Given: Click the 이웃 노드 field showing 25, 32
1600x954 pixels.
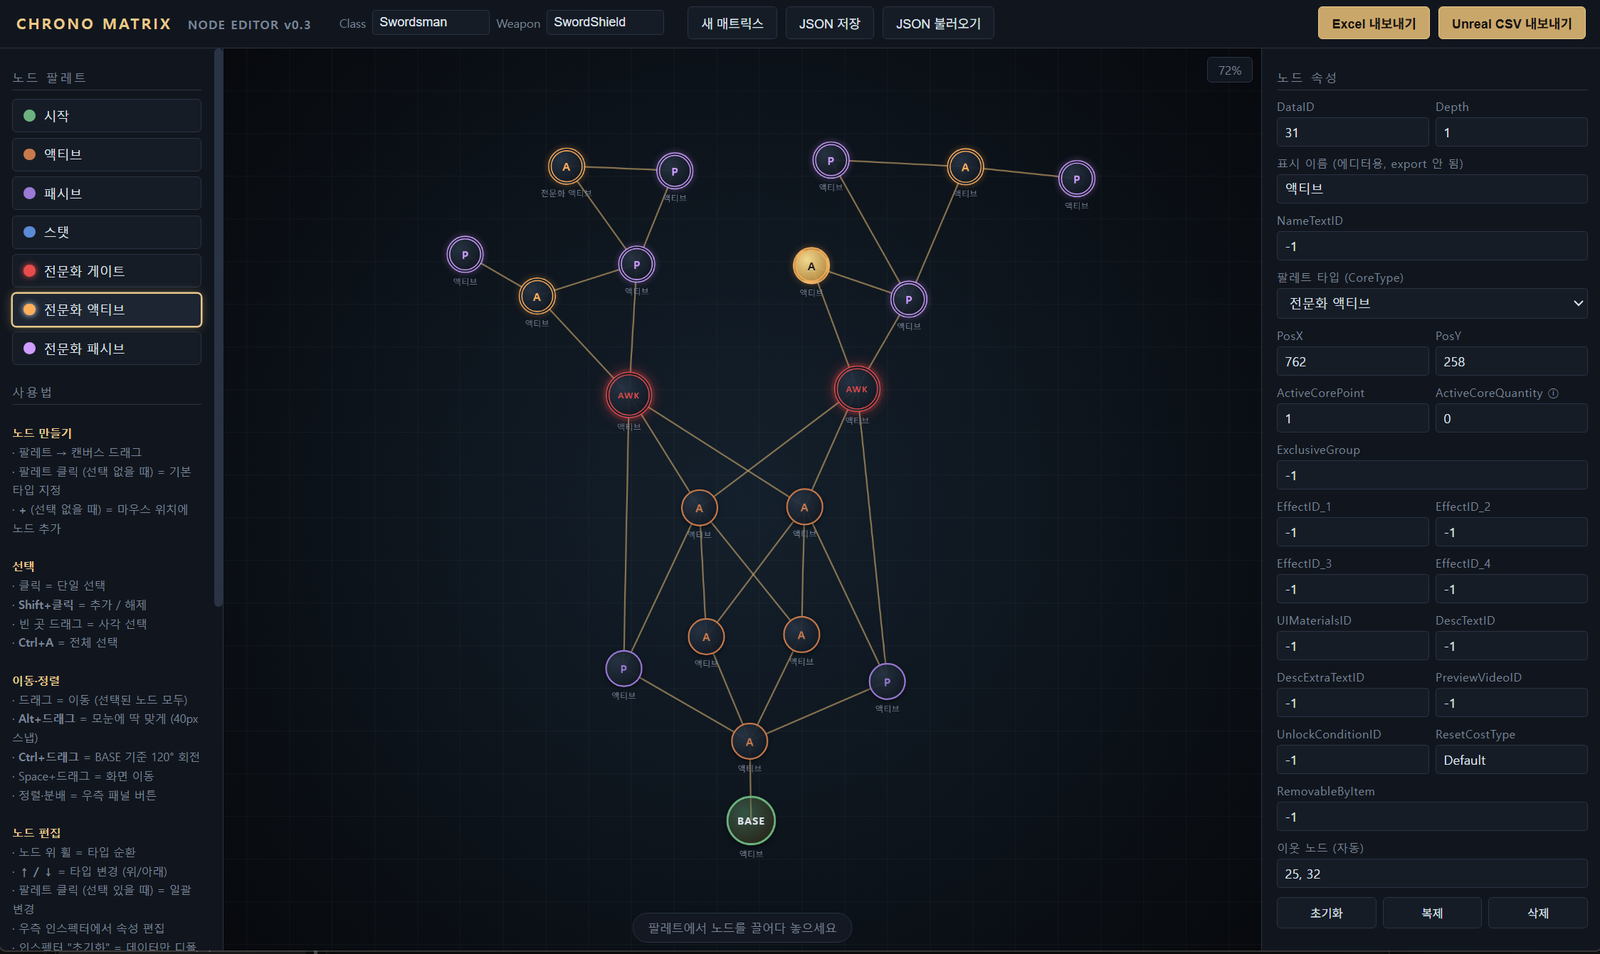Looking at the screenshot, I should (1432, 874).
